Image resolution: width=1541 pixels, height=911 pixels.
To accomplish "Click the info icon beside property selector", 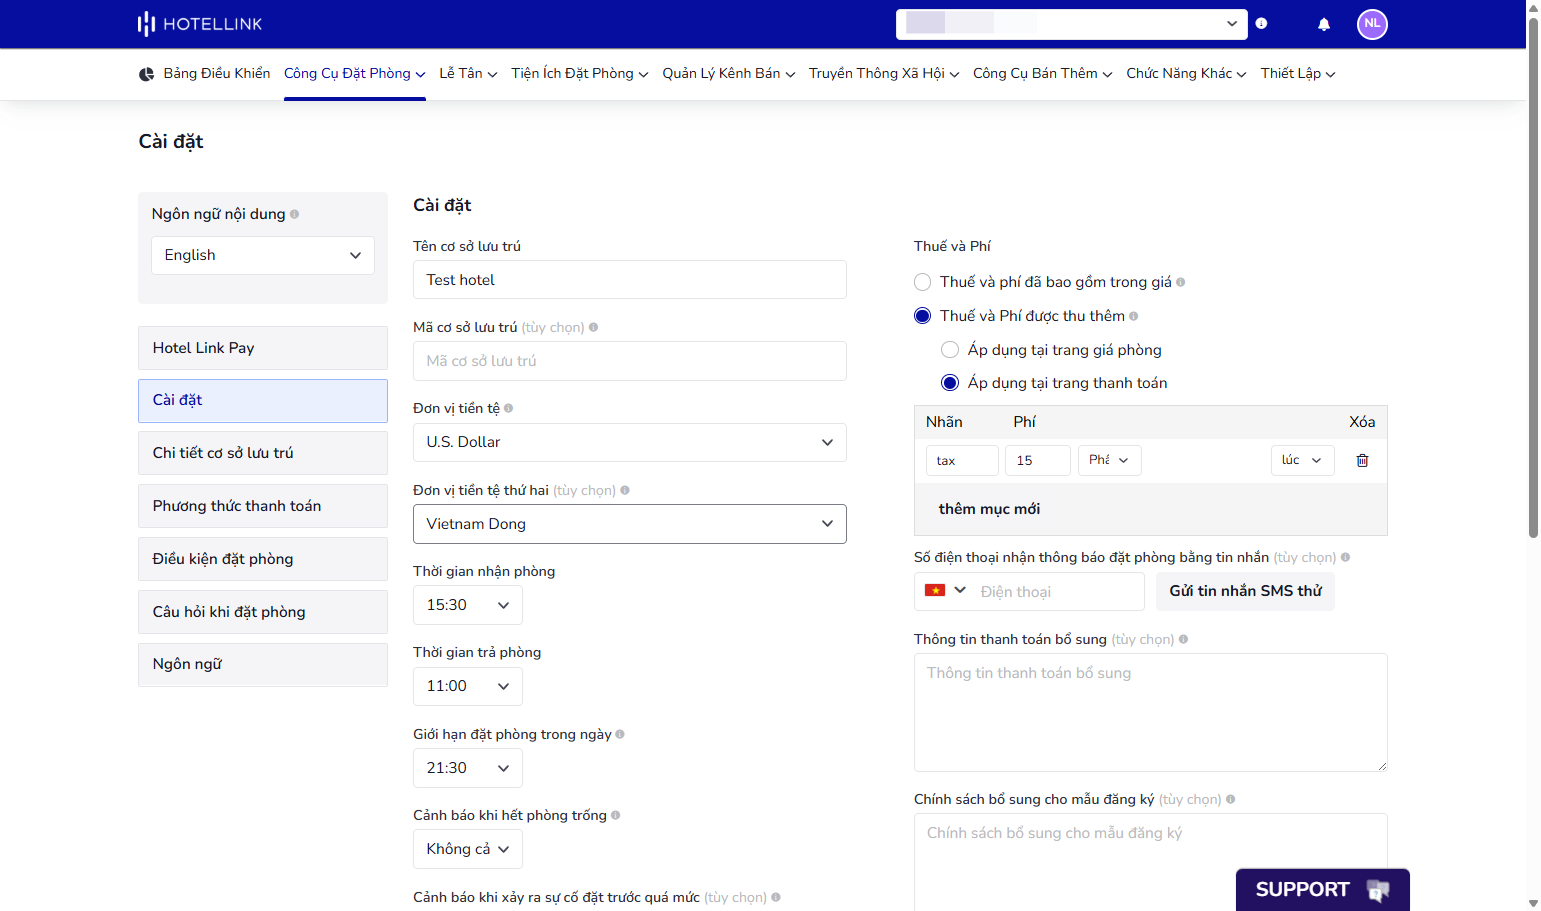I will (1261, 24).
